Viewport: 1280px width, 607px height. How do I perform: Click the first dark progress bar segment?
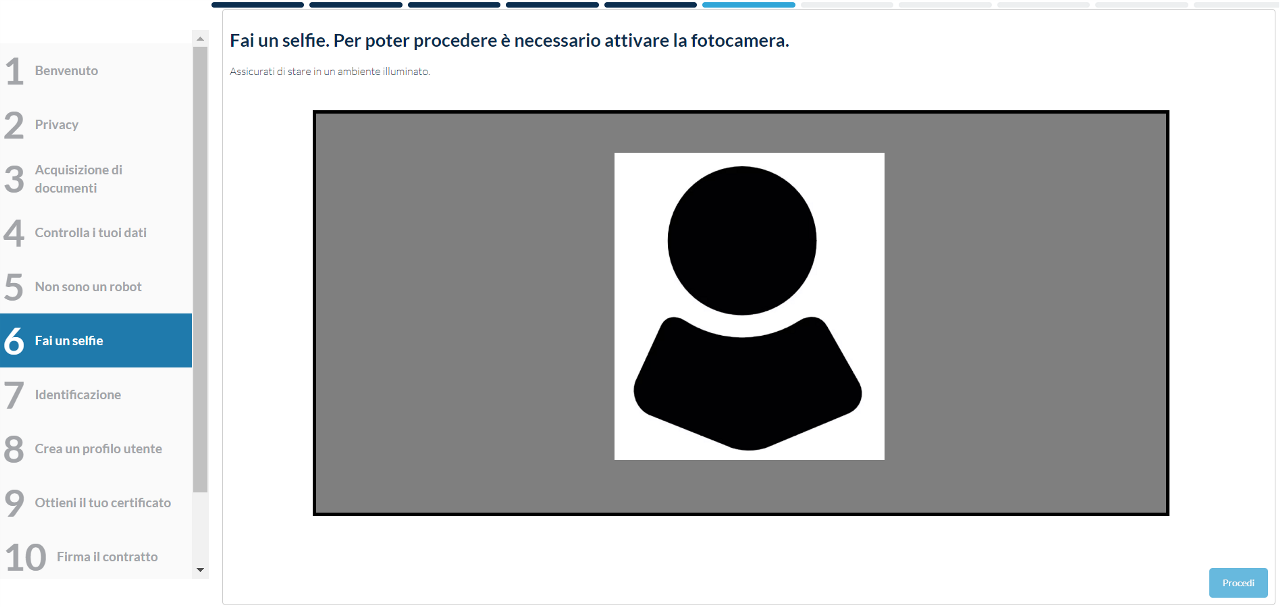click(257, 5)
